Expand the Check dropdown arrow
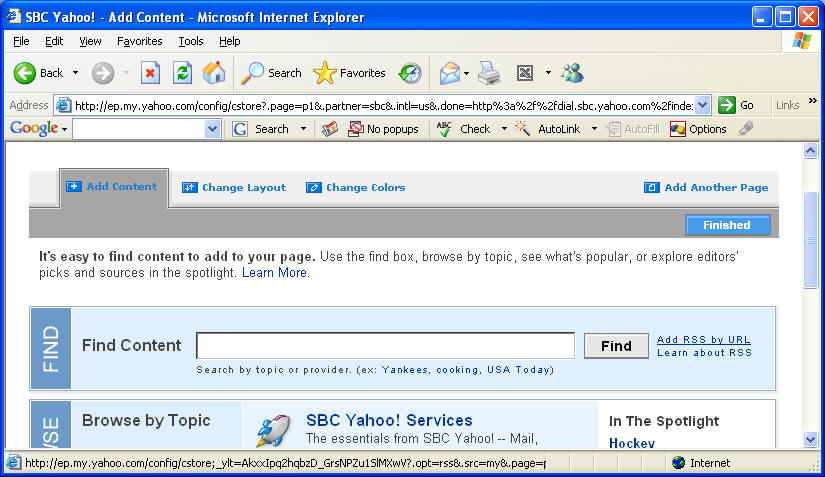This screenshot has height=477, width=825. pos(504,129)
